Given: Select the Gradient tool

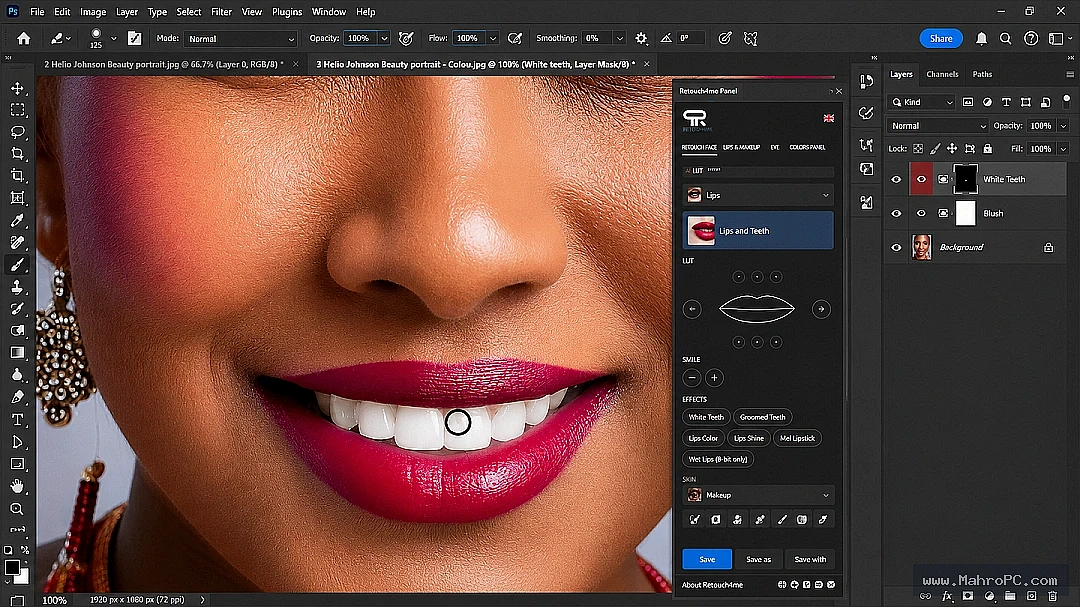Looking at the screenshot, I should (x=17, y=353).
